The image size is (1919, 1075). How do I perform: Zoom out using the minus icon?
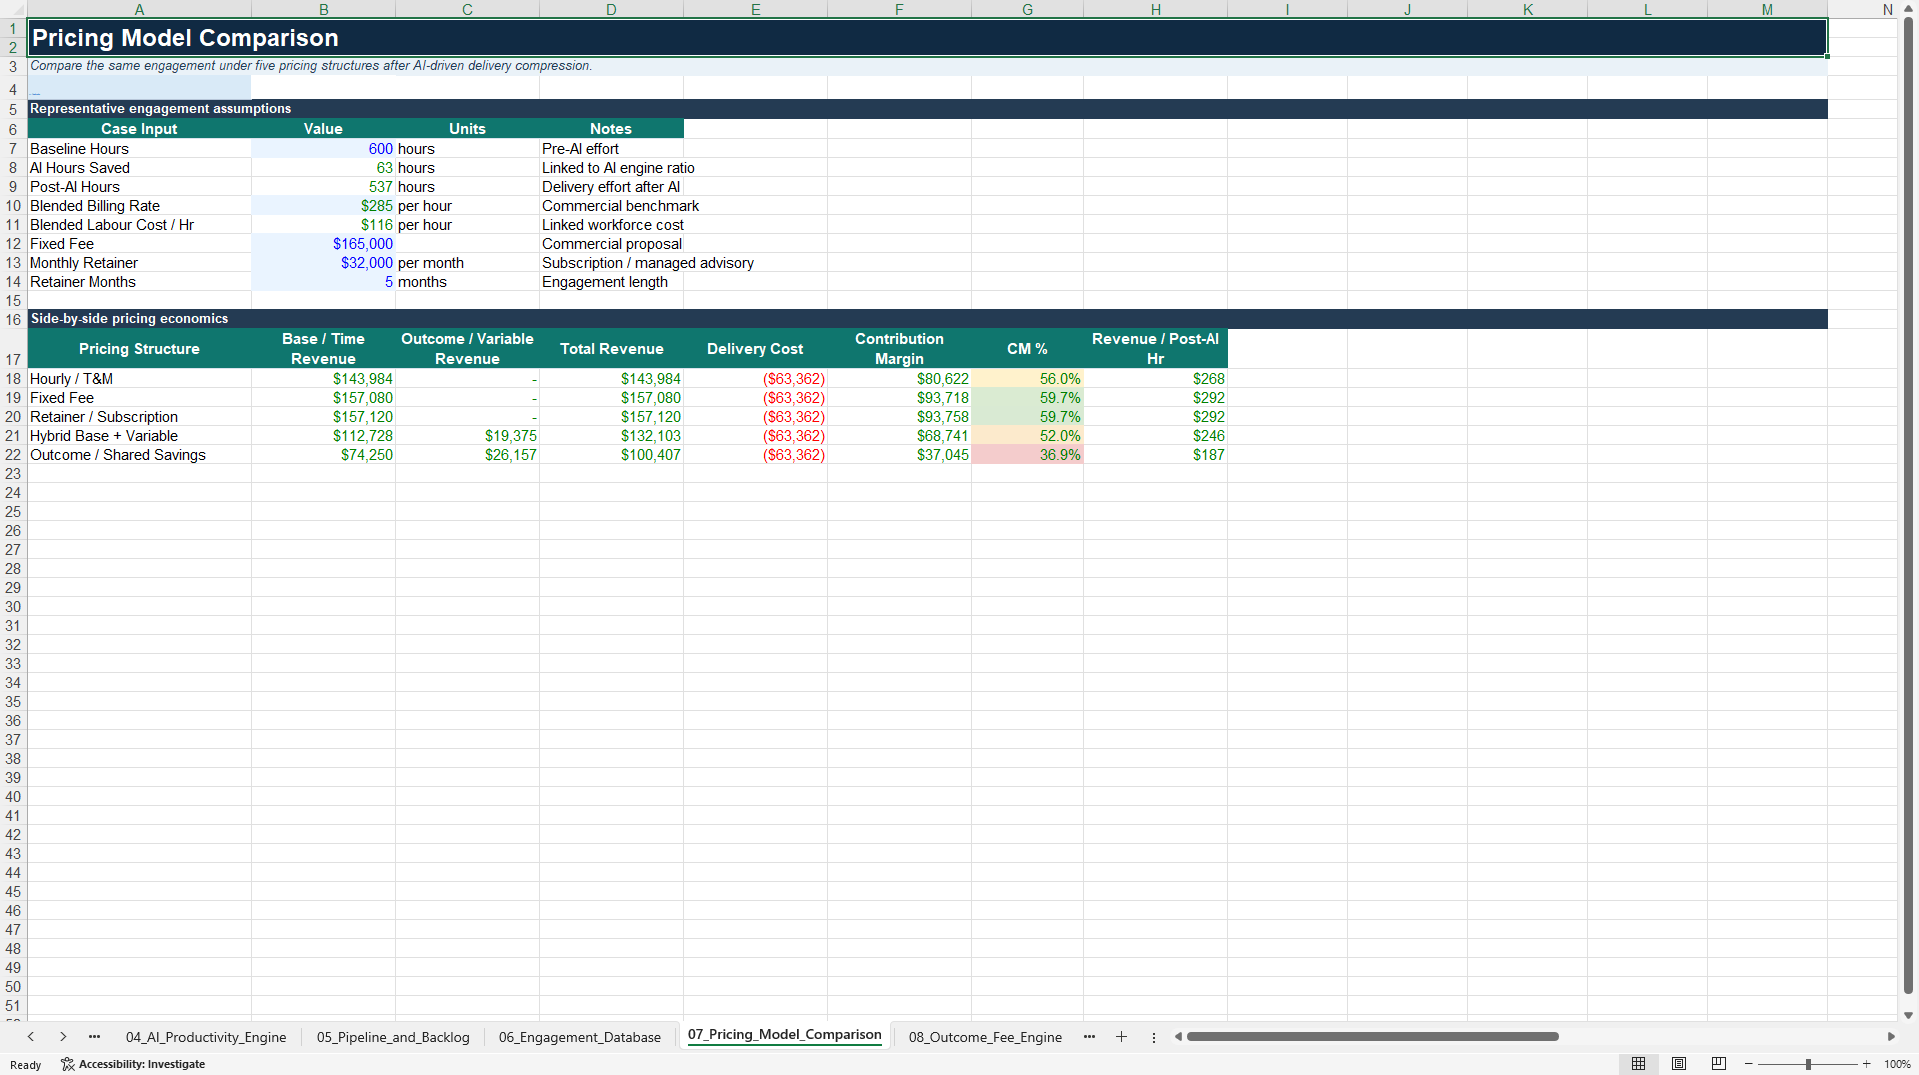pyautogui.click(x=1749, y=1064)
